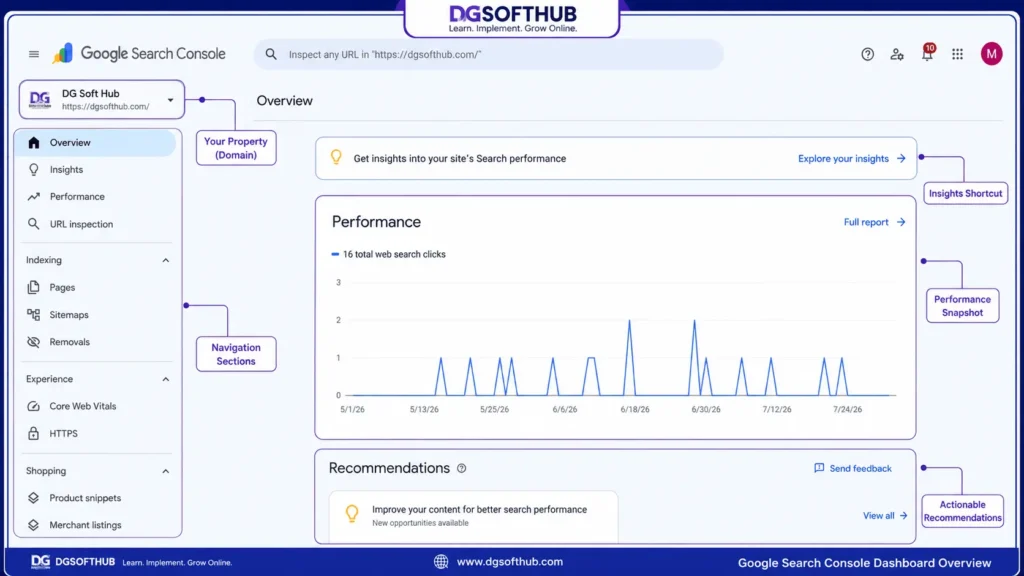Select Performance in the sidebar
Image resolution: width=1024 pixels, height=576 pixels.
tap(95, 197)
